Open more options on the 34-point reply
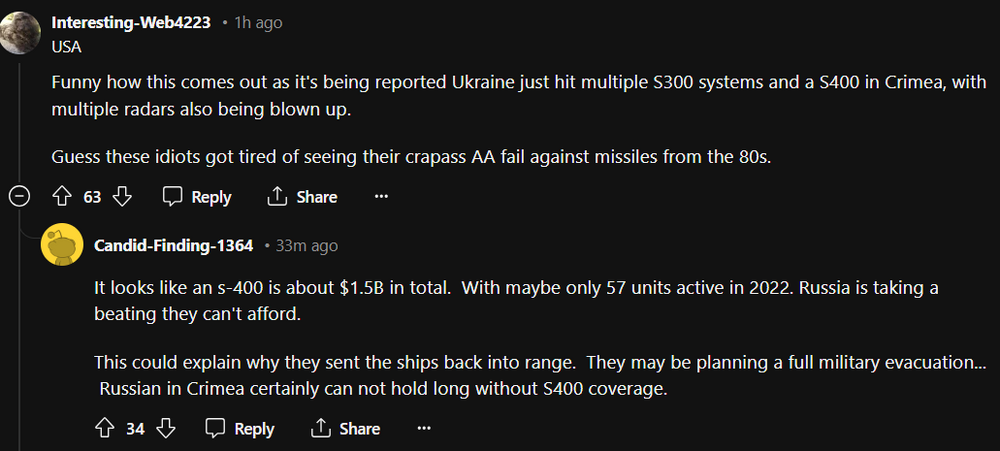Image resolution: width=1000 pixels, height=451 pixels. [x=424, y=429]
